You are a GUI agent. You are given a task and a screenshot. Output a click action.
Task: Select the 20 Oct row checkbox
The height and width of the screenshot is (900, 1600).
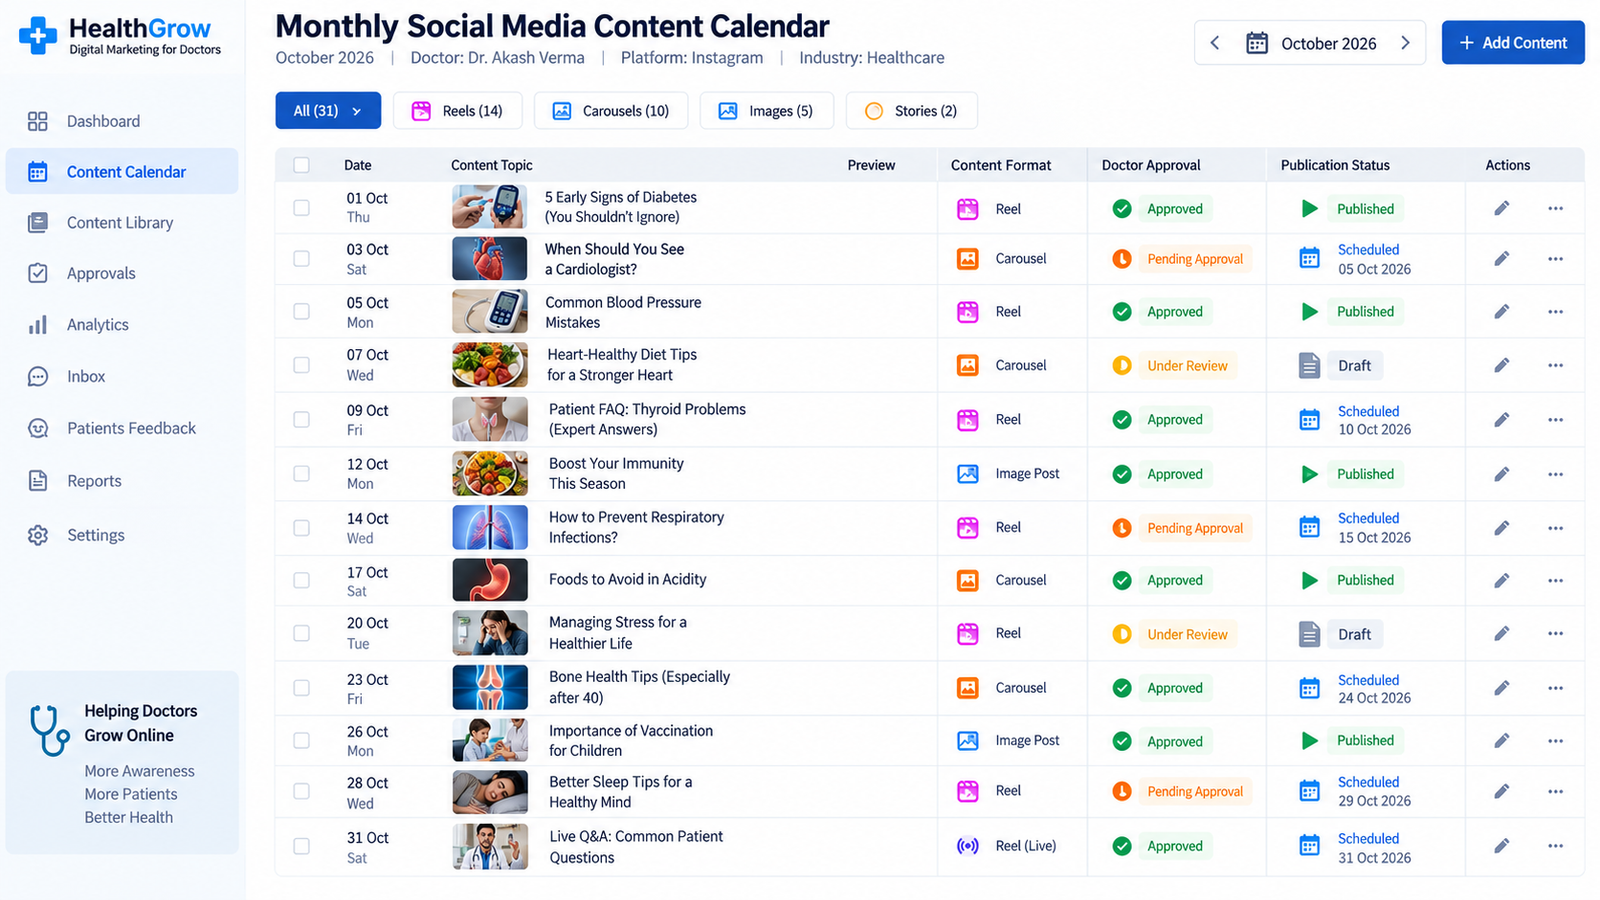(x=301, y=633)
